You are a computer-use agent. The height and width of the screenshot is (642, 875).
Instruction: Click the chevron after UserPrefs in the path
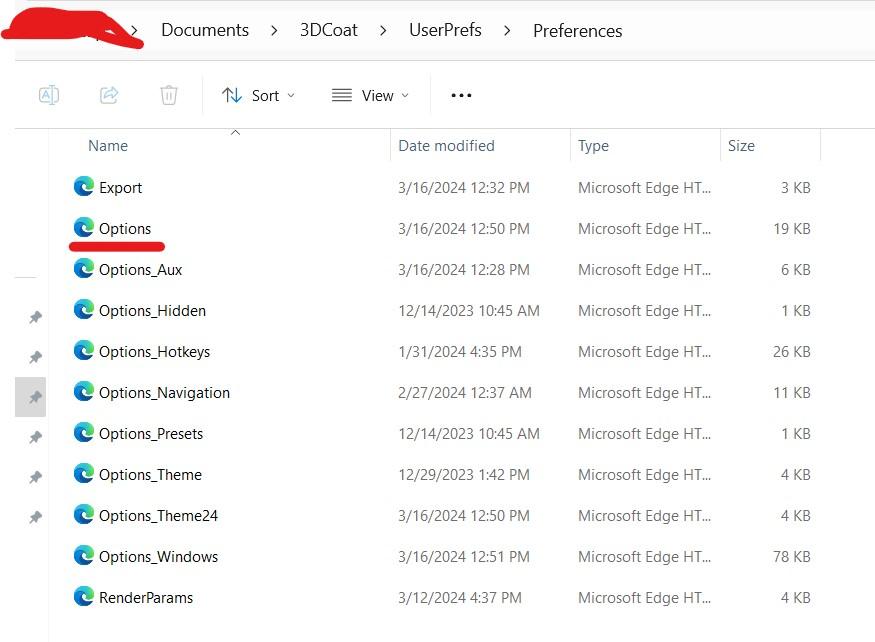point(507,30)
